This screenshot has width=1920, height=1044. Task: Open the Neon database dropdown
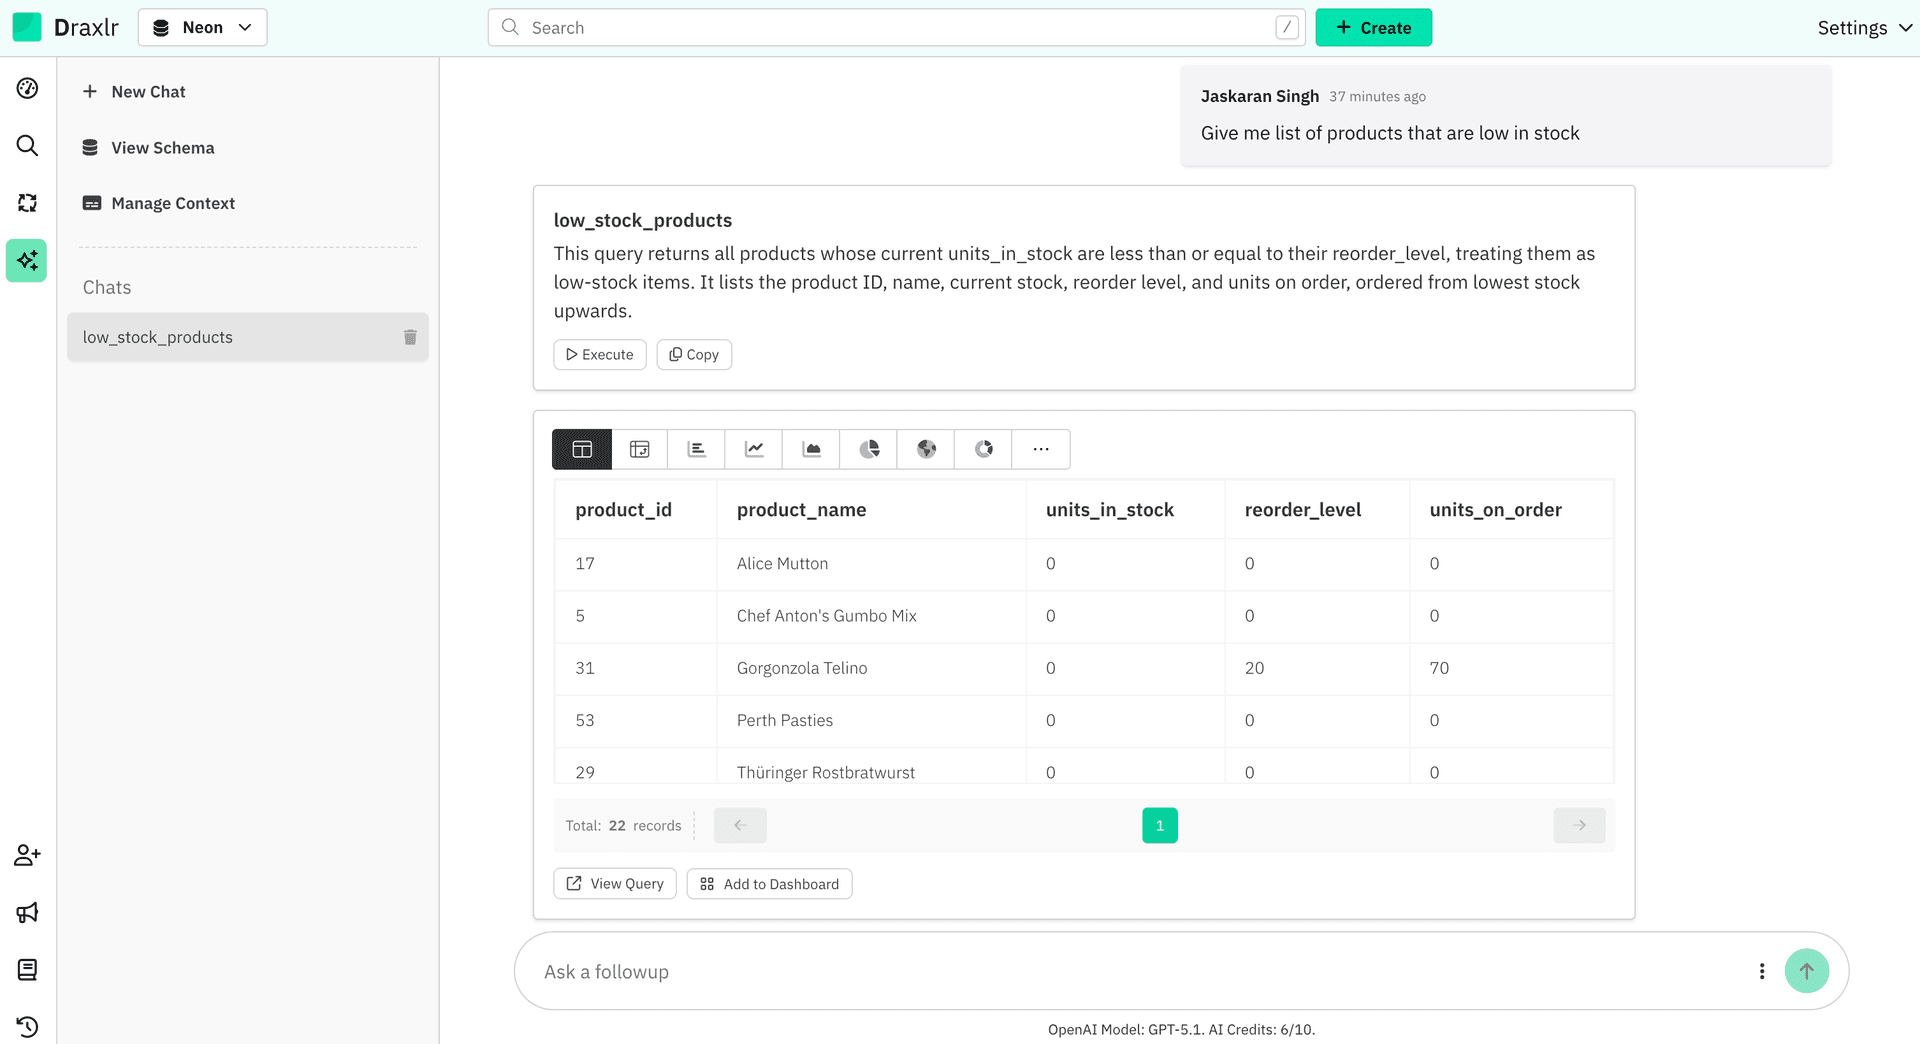point(203,28)
